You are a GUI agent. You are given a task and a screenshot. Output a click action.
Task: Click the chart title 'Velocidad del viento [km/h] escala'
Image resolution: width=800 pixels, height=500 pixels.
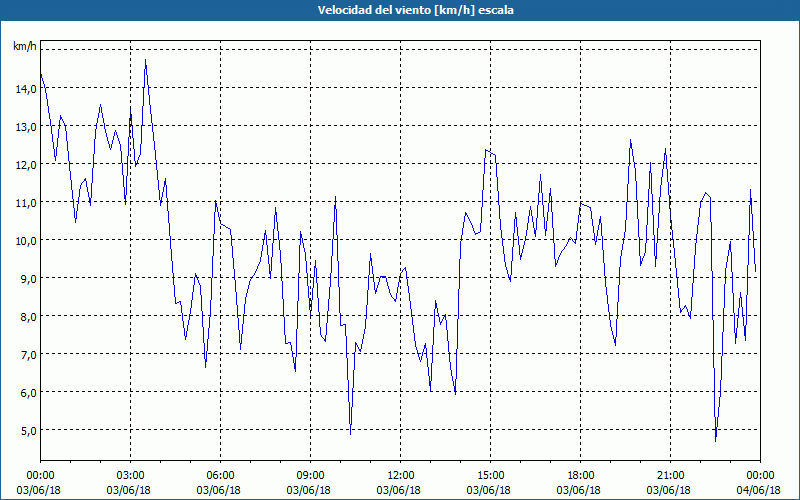[415, 10]
